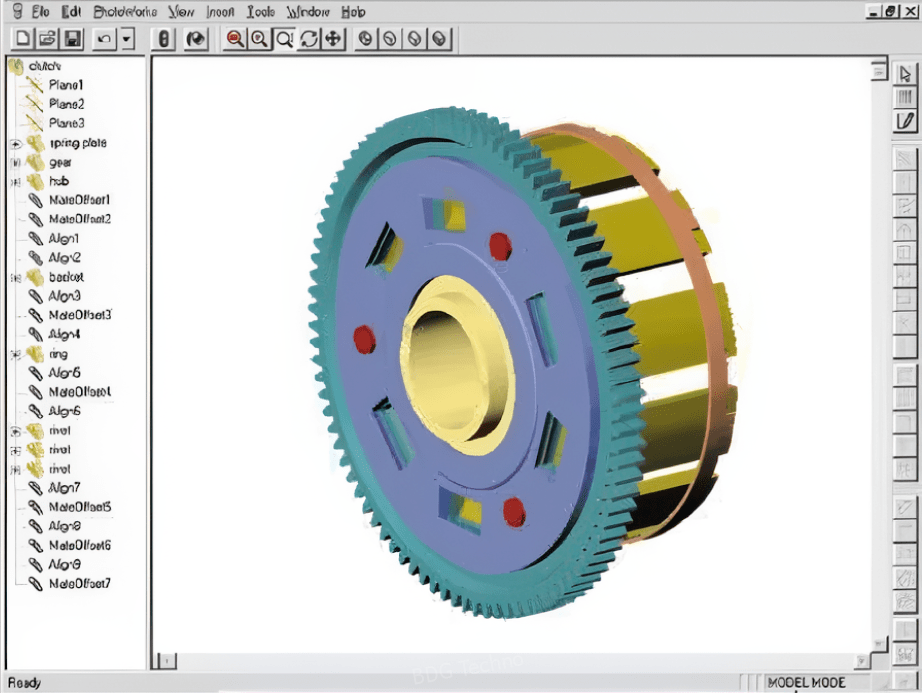This screenshot has height=693, width=922.
Task: Undo the last action via toolbar arrow icon
Action: point(104,39)
